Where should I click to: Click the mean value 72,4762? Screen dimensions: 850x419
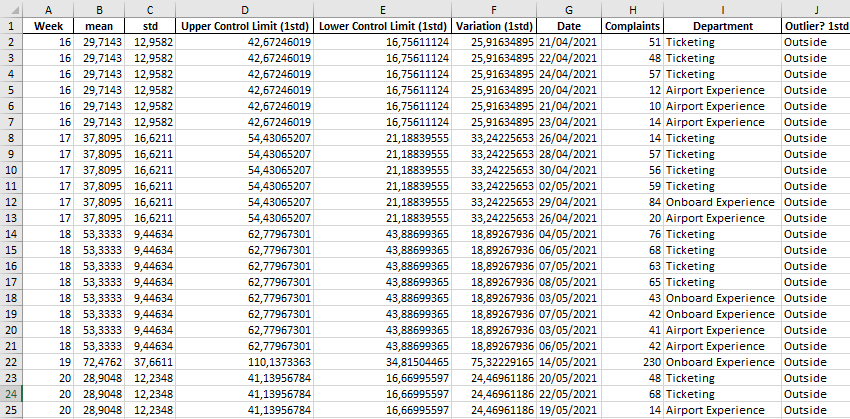point(99,362)
